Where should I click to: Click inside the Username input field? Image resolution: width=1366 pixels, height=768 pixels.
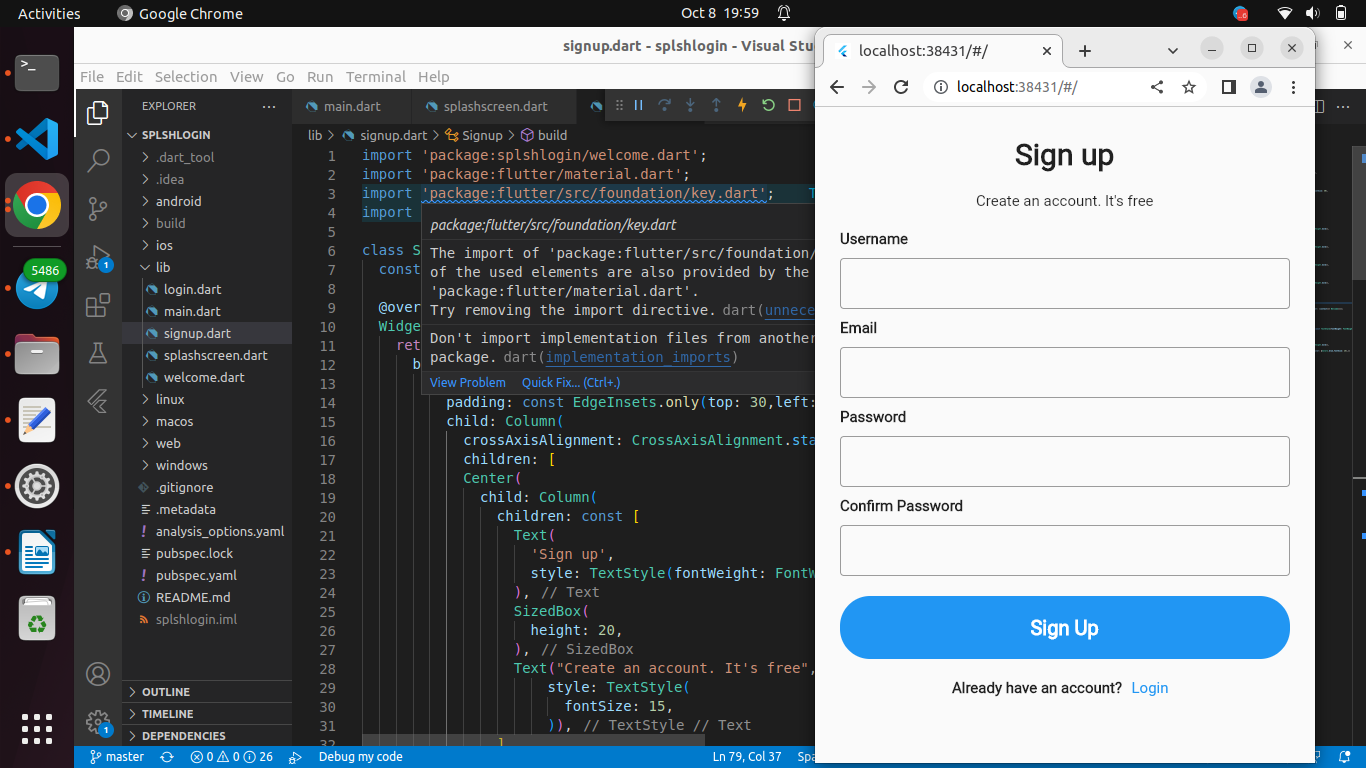(1064, 283)
